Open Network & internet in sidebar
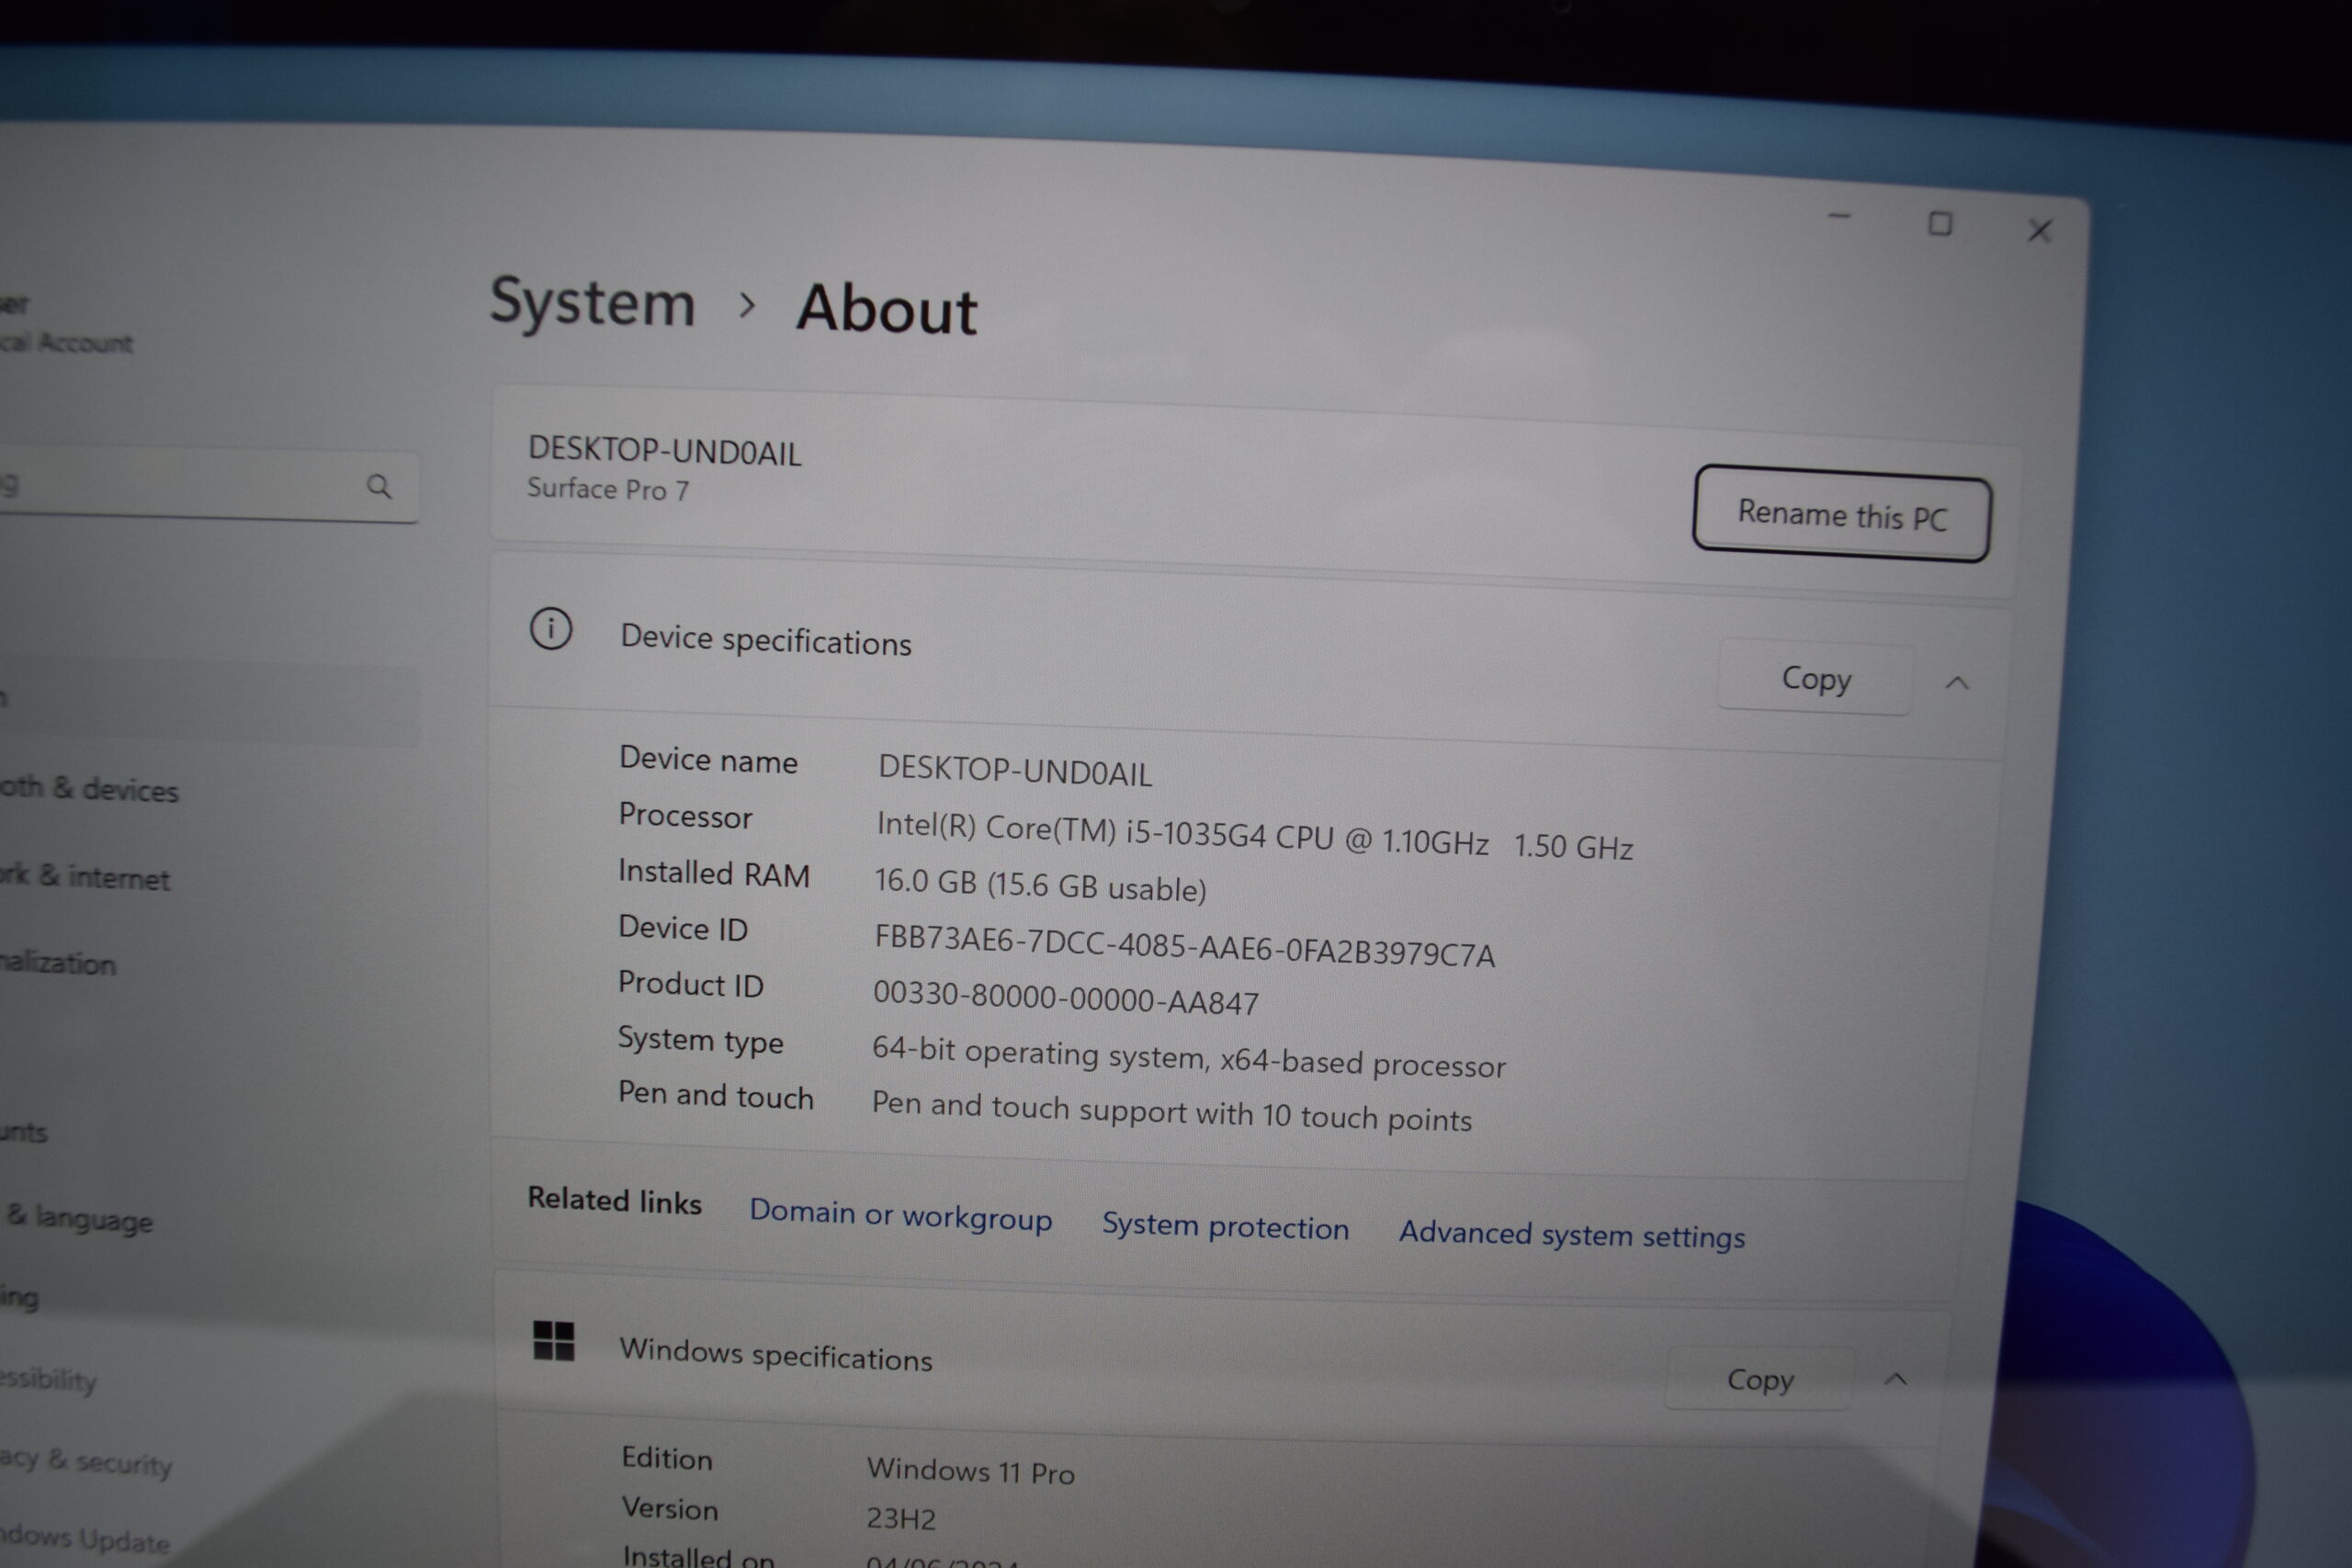The width and height of the screenshot is (2352, 1568). [85, 877]
